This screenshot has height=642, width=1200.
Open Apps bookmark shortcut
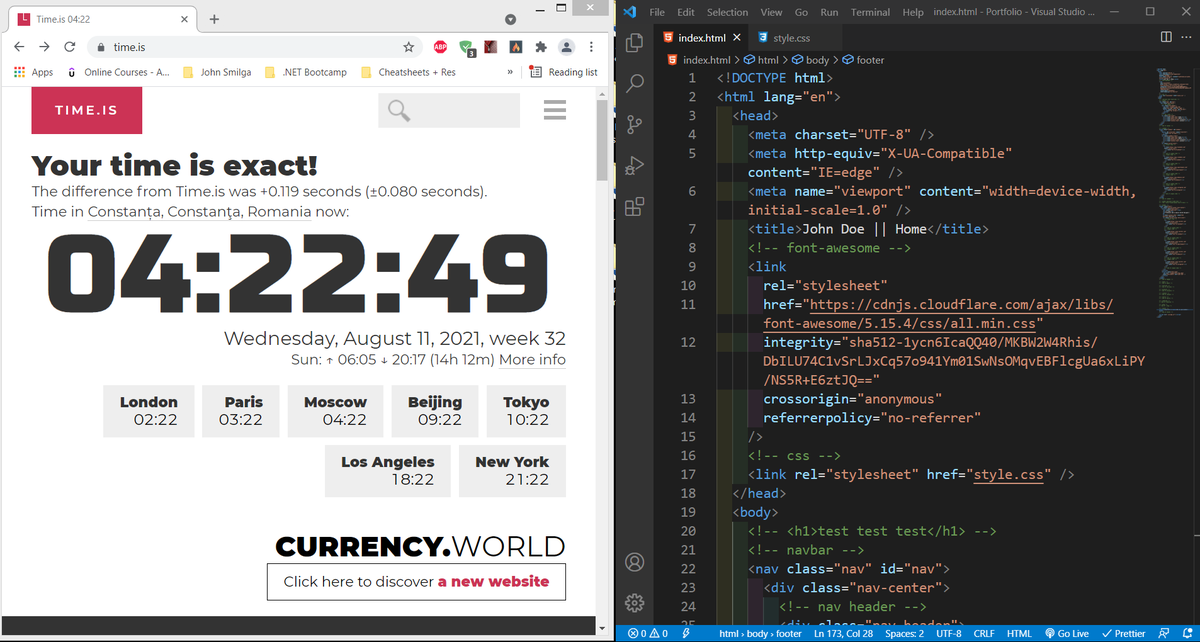click(33, 72)
